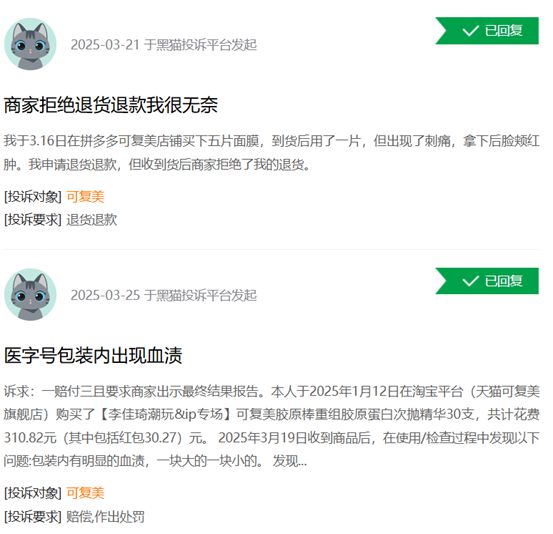Click 可复美 link in second complaint

pyautogui.click(x=85, y=493)
